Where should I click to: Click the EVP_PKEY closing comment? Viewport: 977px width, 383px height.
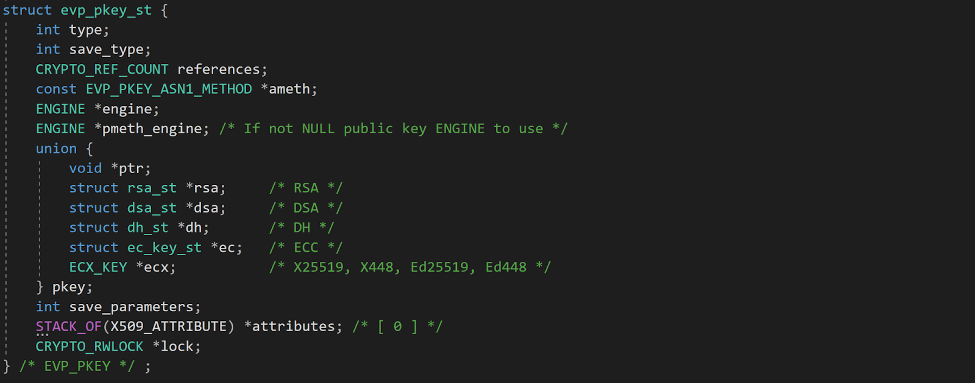coord(77,366)
